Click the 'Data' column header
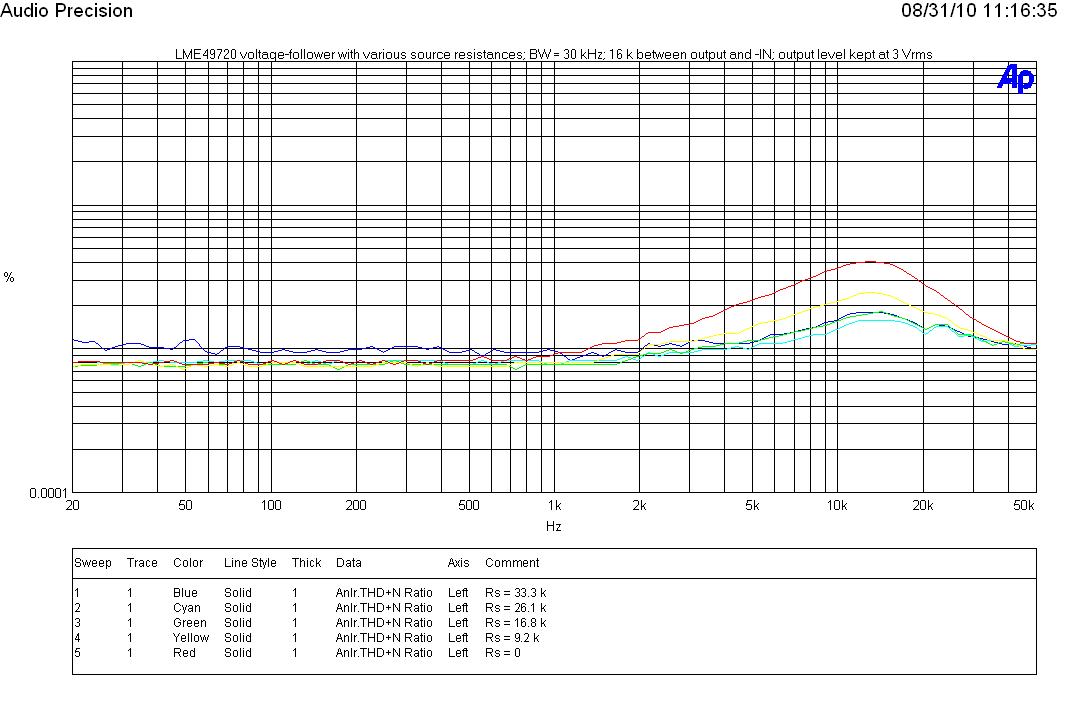Screen dimensions: 1084x723 point(348,563)
